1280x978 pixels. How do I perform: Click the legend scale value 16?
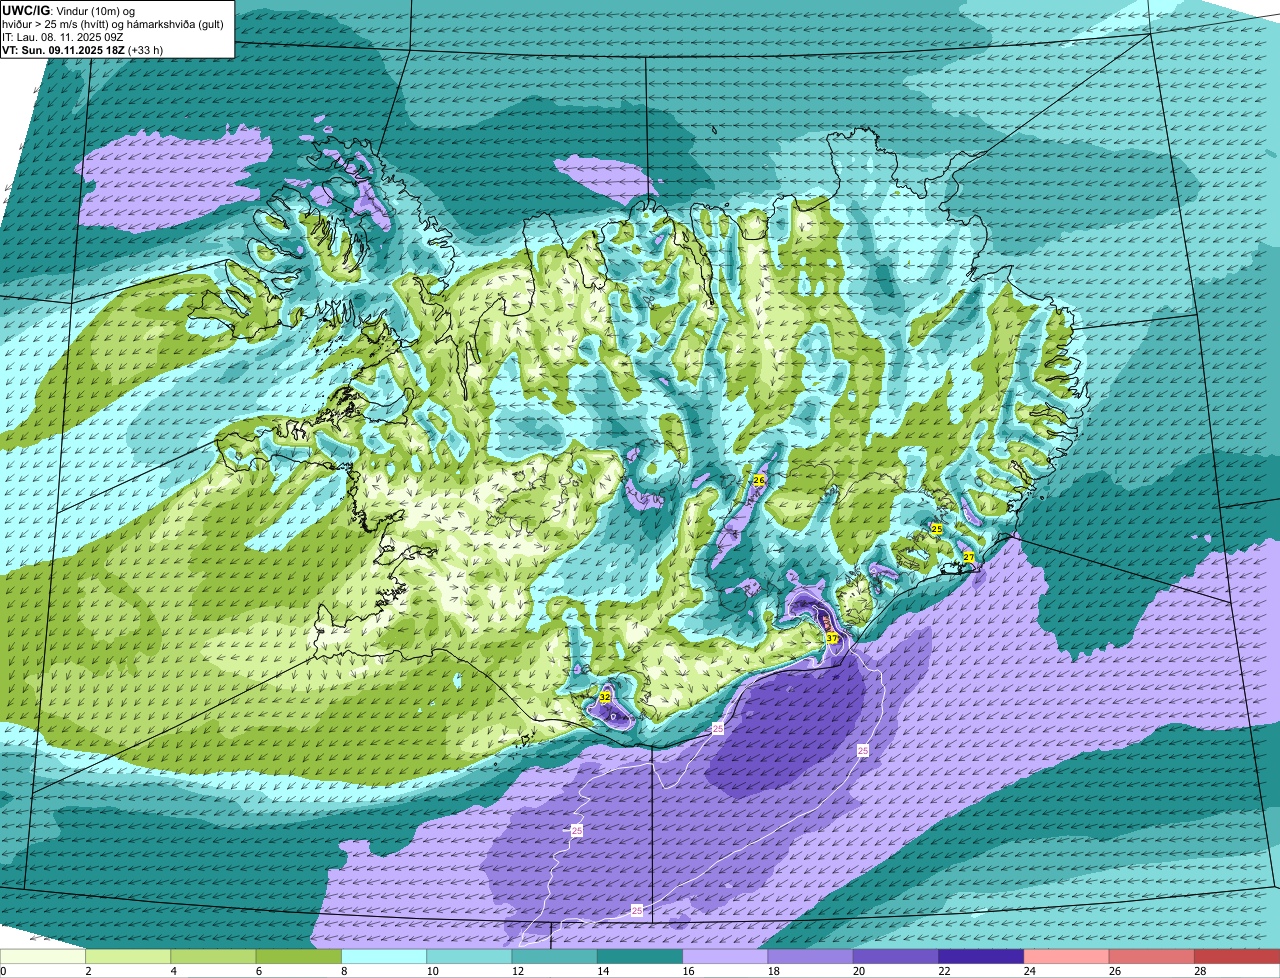(687, 971)
